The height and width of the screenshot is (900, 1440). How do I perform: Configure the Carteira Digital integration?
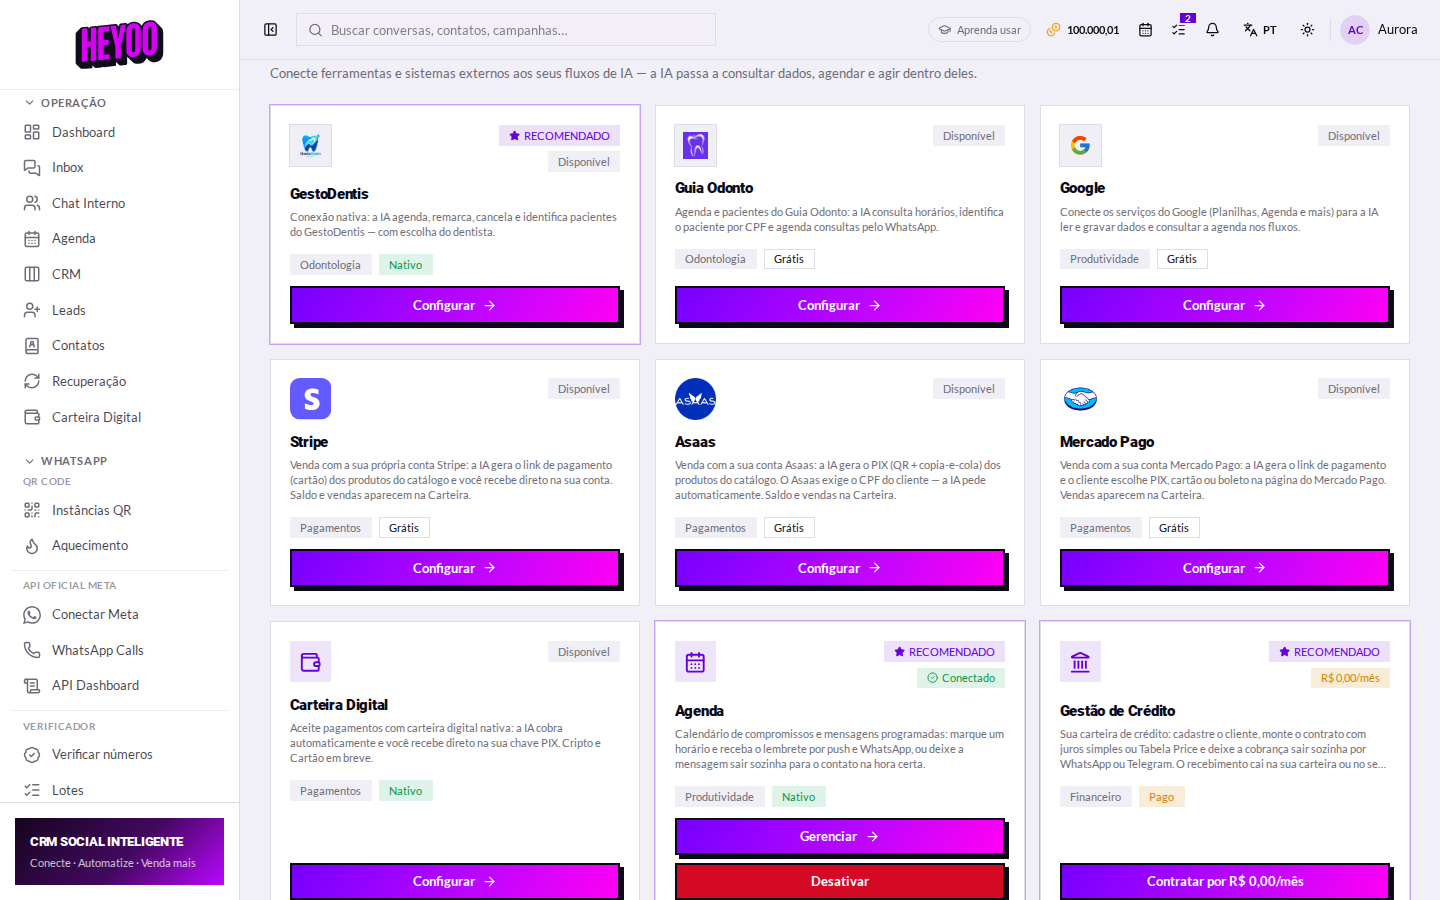tap(455, 881)
